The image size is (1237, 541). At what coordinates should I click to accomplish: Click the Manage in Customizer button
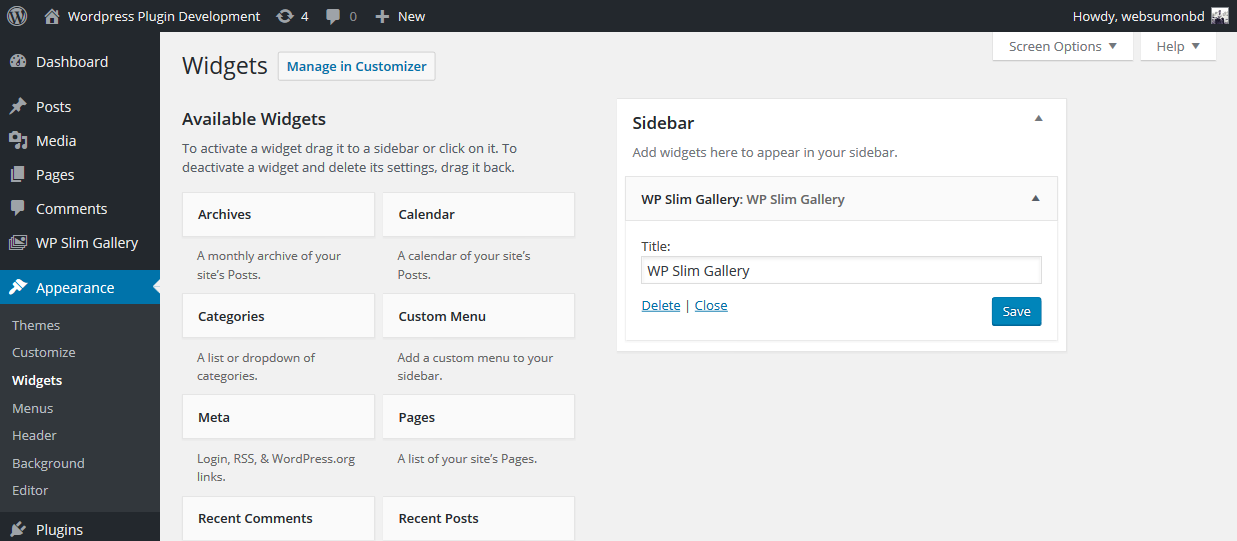356,66
